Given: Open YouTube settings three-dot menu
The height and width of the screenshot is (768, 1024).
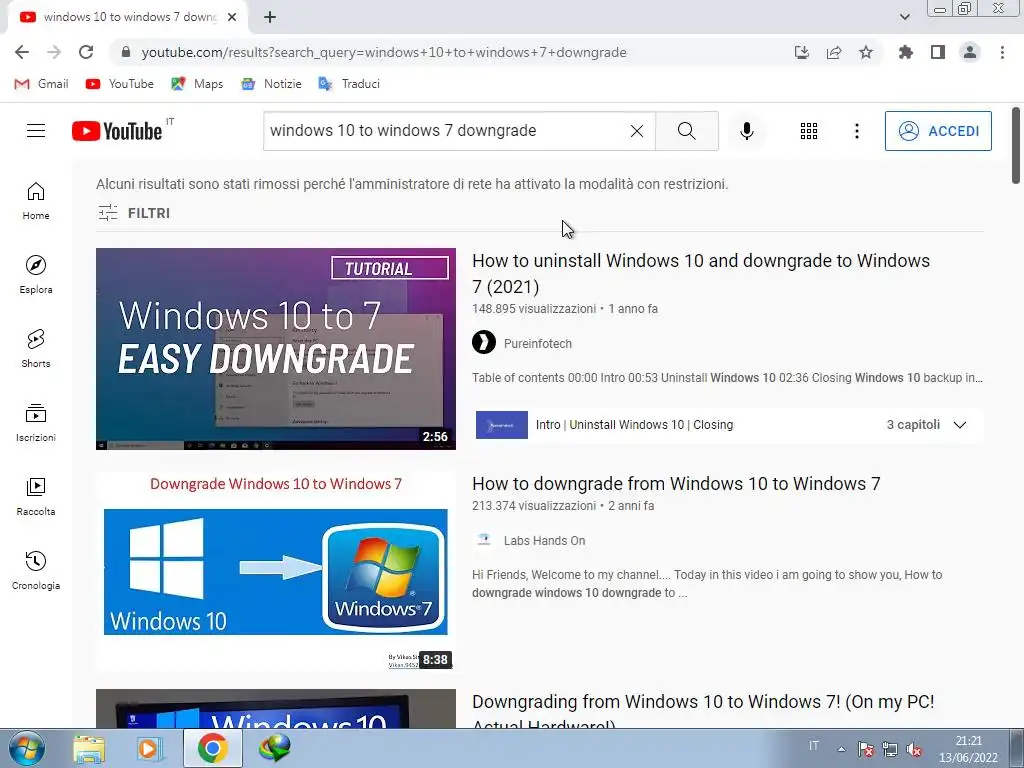Looking at the screenshot, I should click(x=857, y=131).
